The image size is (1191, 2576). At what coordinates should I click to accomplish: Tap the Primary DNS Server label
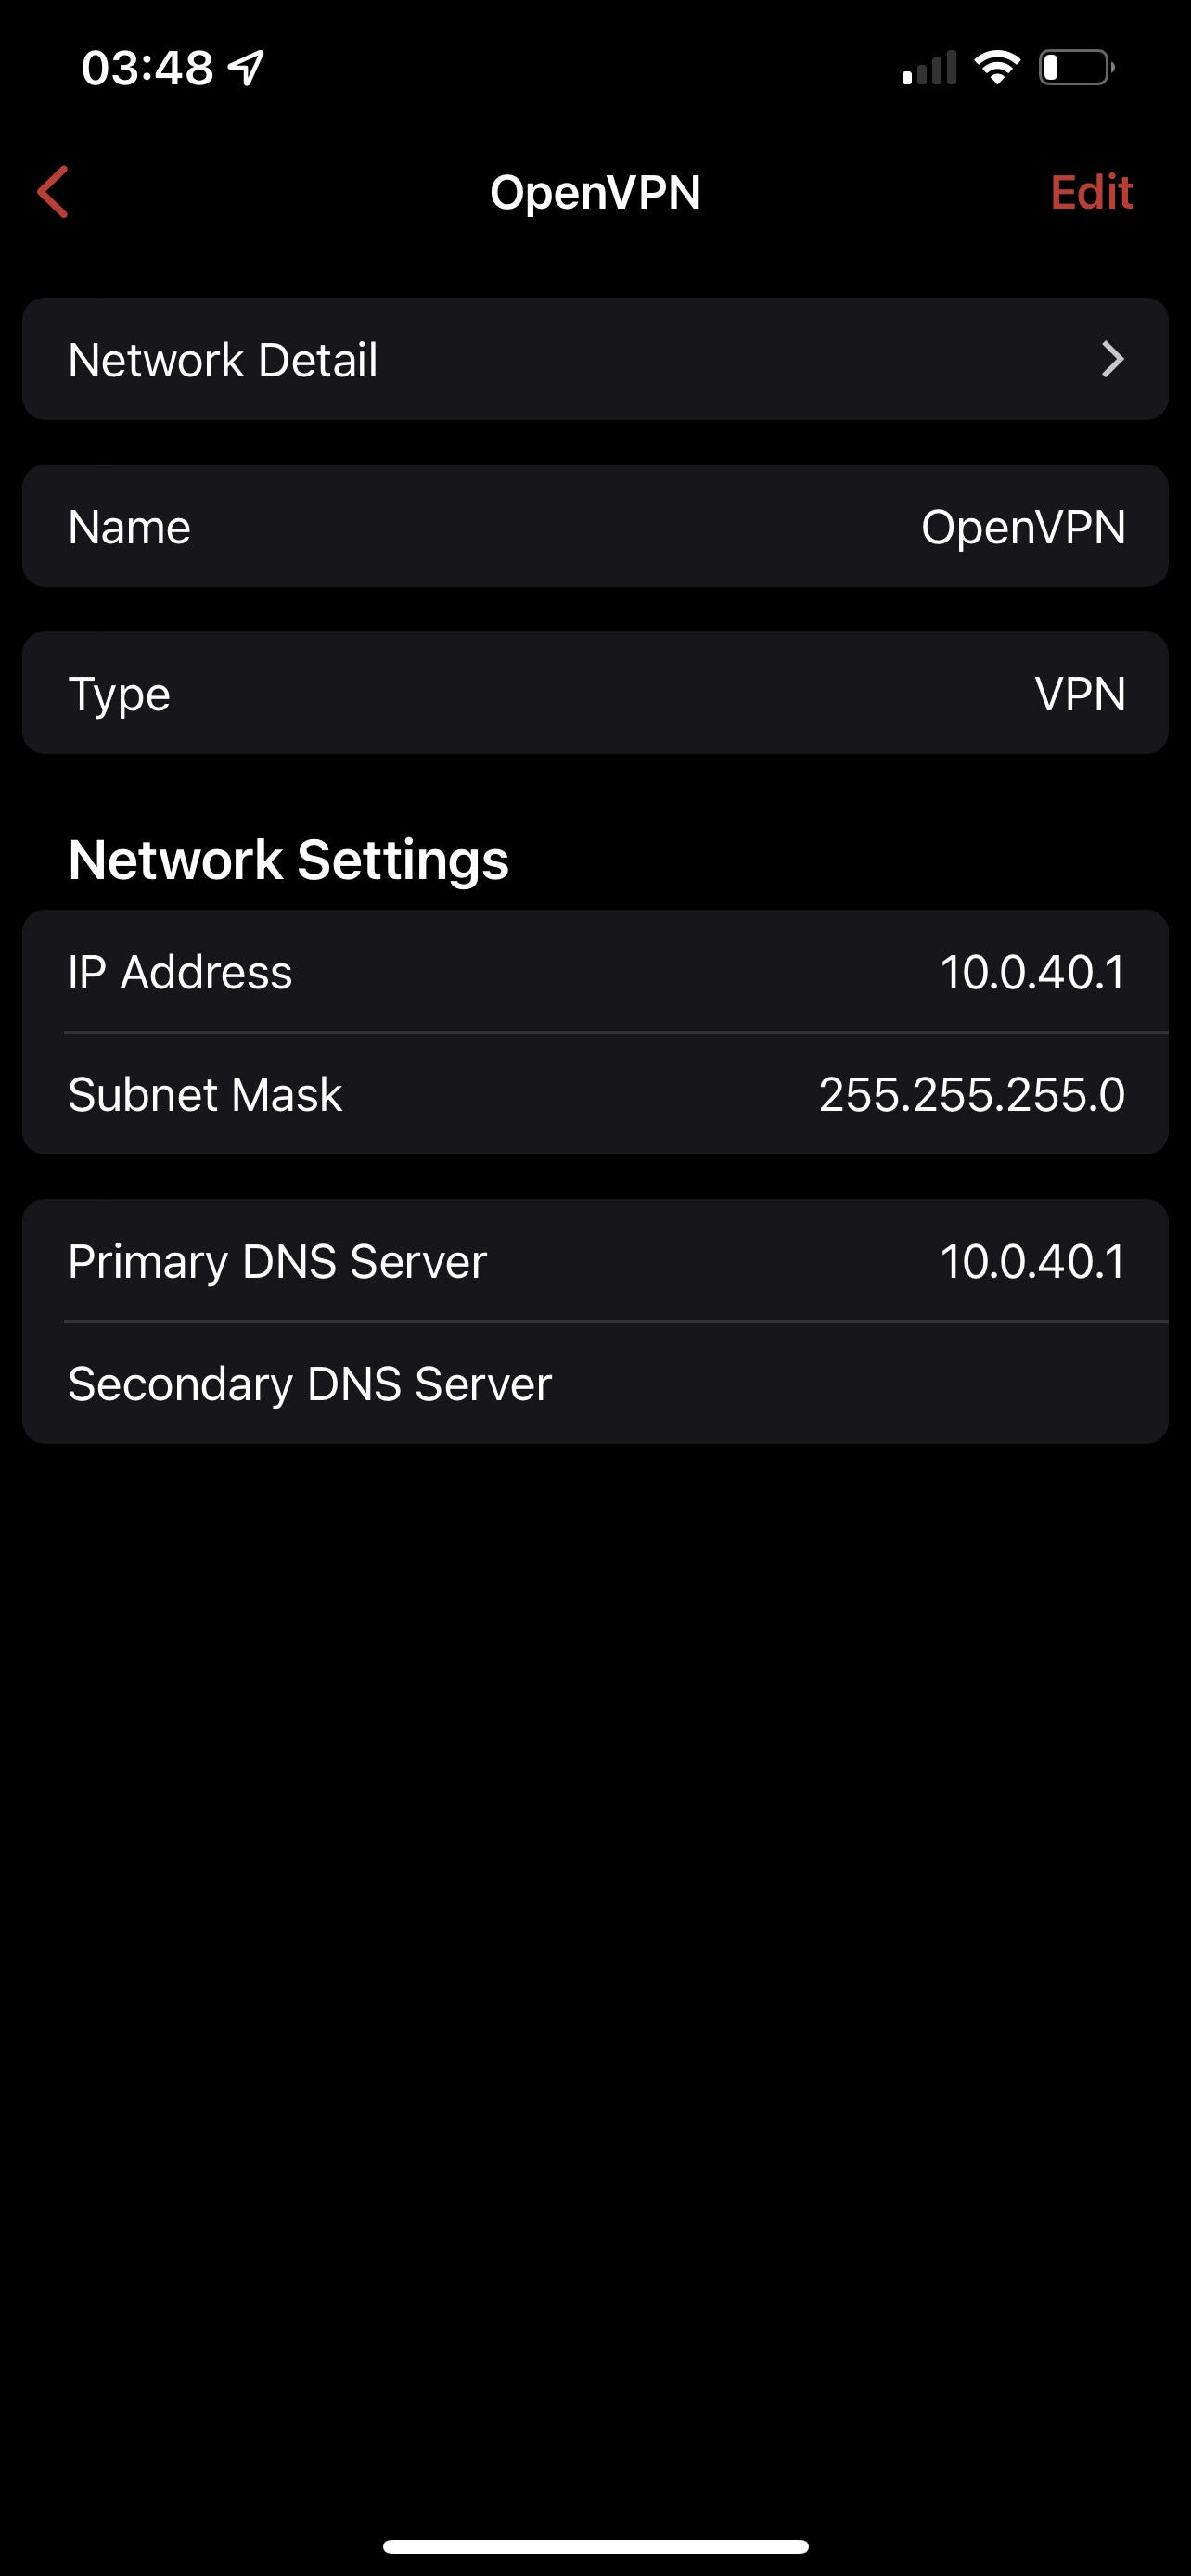pos(277,1261)
